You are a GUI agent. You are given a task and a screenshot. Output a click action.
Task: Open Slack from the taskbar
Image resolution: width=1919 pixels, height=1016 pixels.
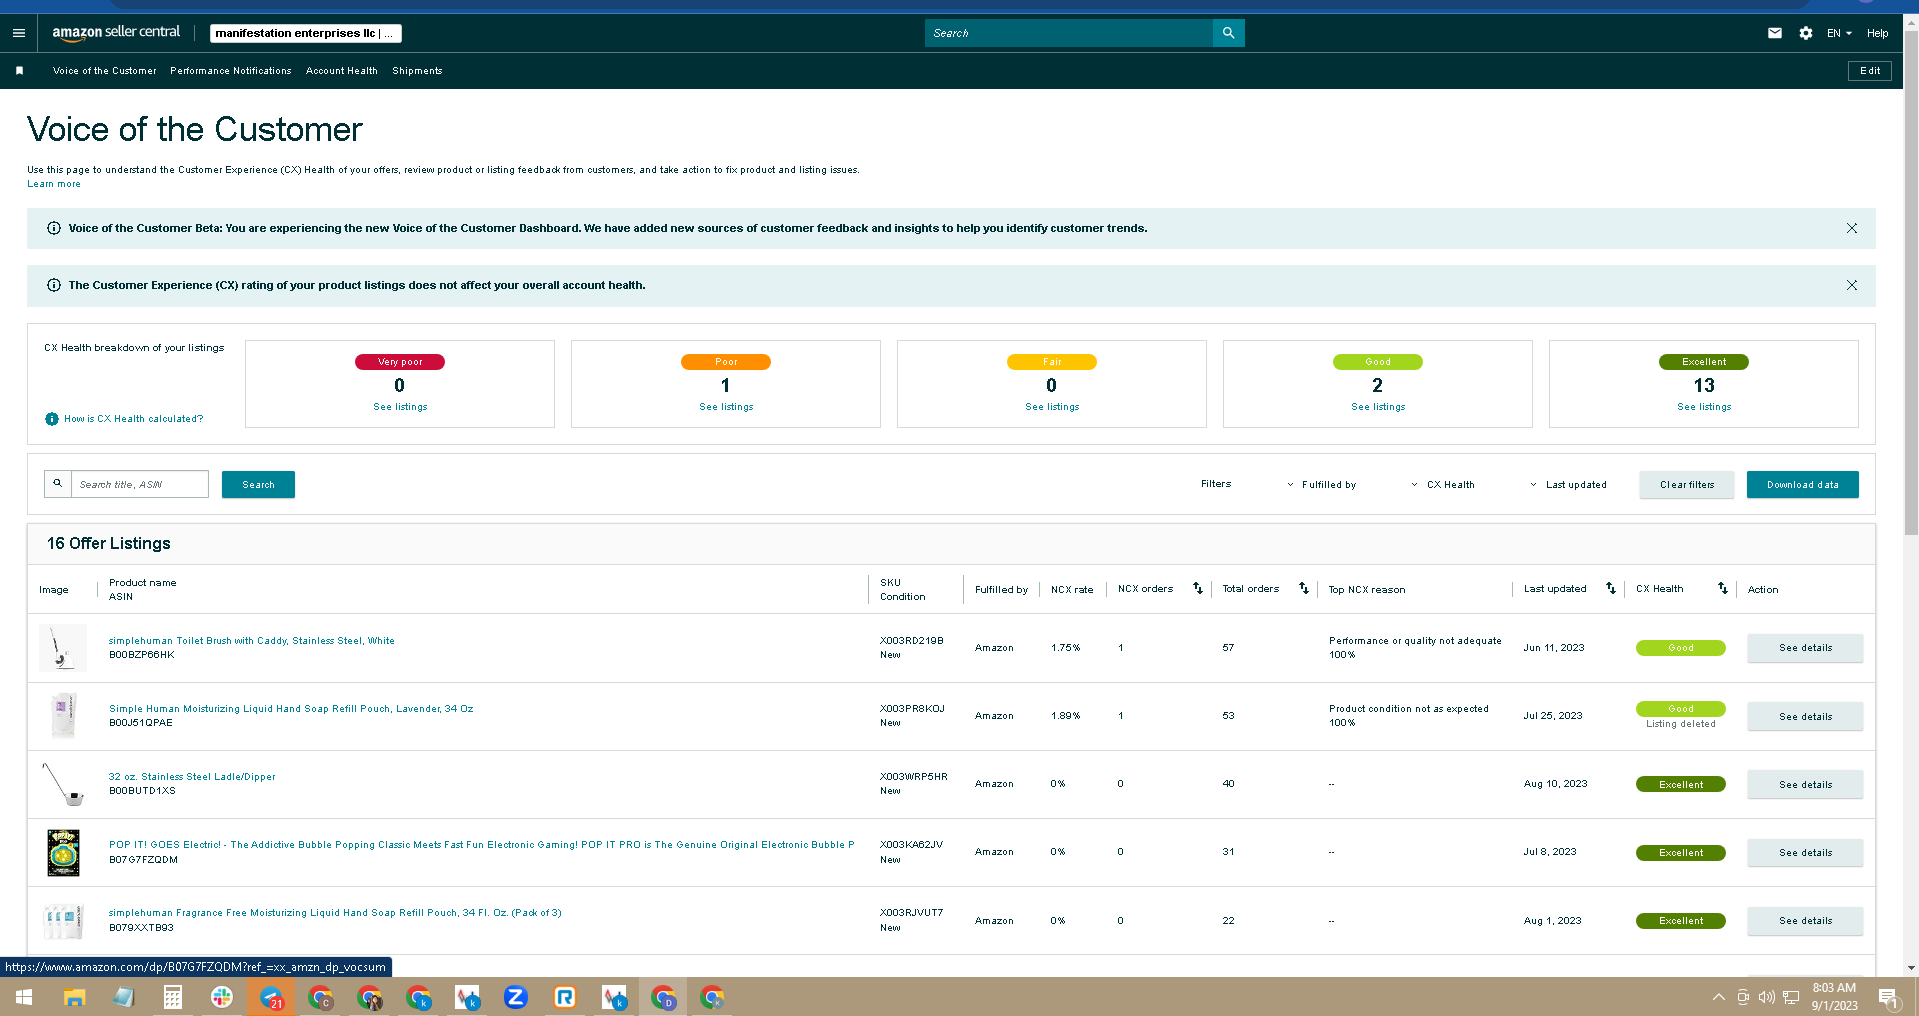221,997
